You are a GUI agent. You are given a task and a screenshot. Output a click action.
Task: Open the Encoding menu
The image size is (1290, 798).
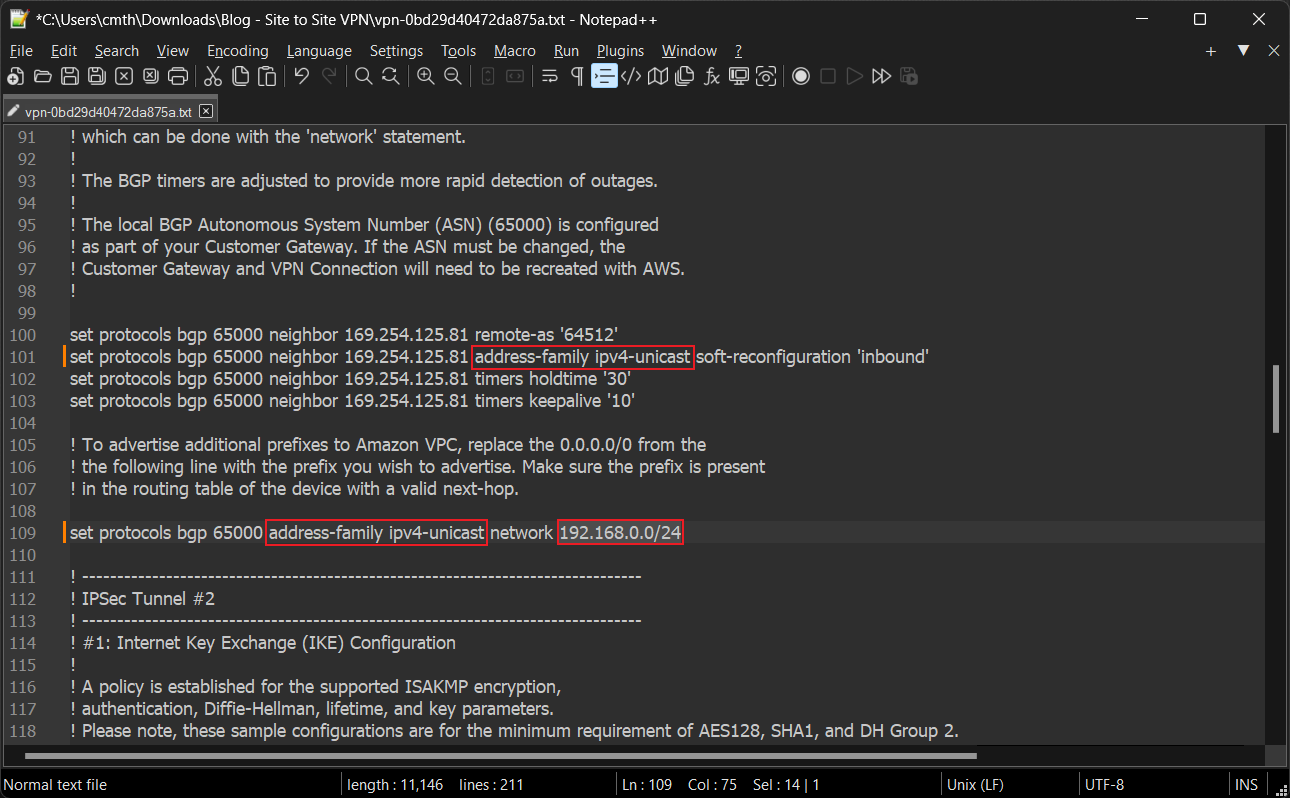point(238,50)
